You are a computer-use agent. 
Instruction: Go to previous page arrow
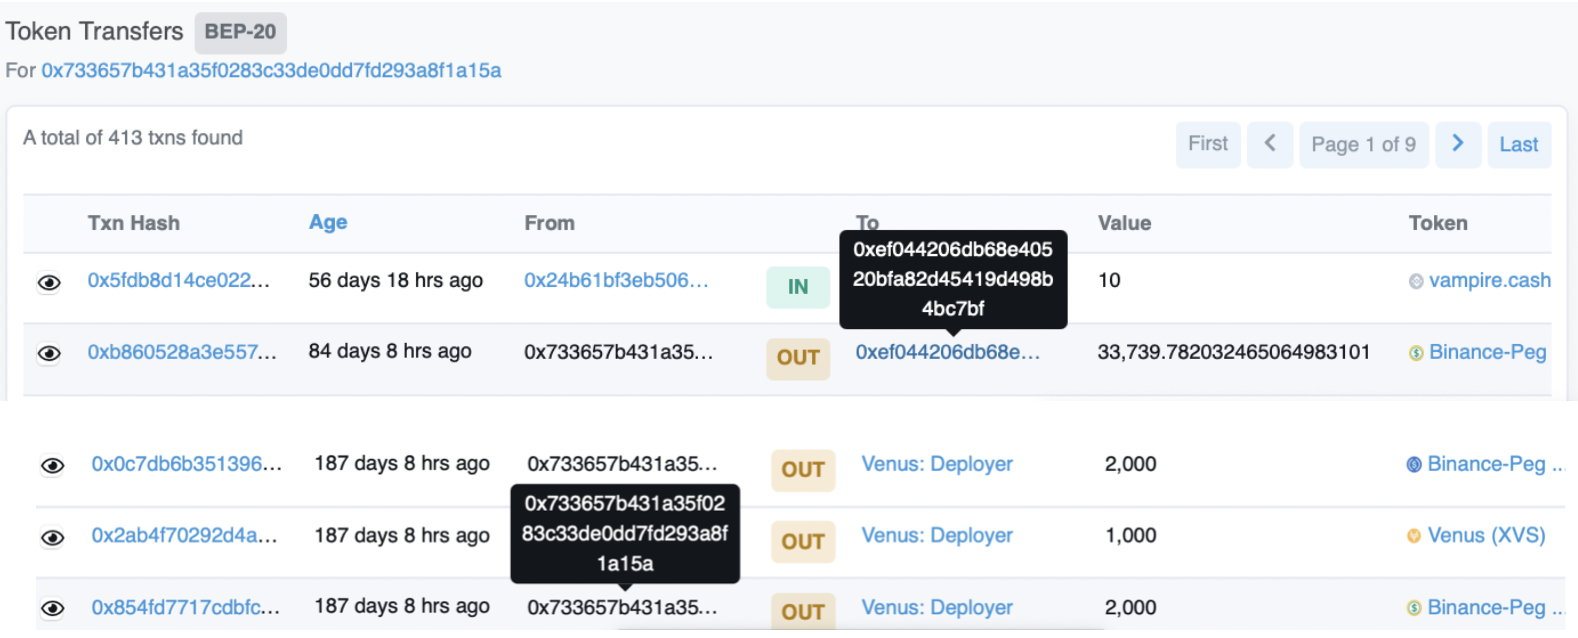click(x=1270, y=144)
